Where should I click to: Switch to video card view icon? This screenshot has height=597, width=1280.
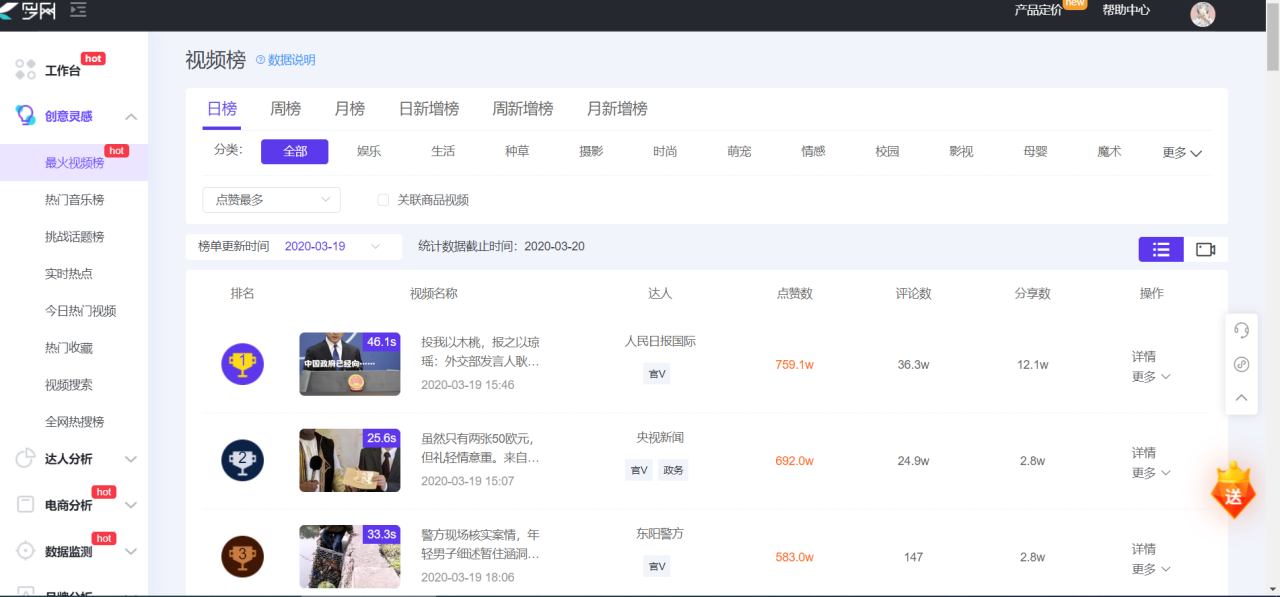tap(1205, 250)
